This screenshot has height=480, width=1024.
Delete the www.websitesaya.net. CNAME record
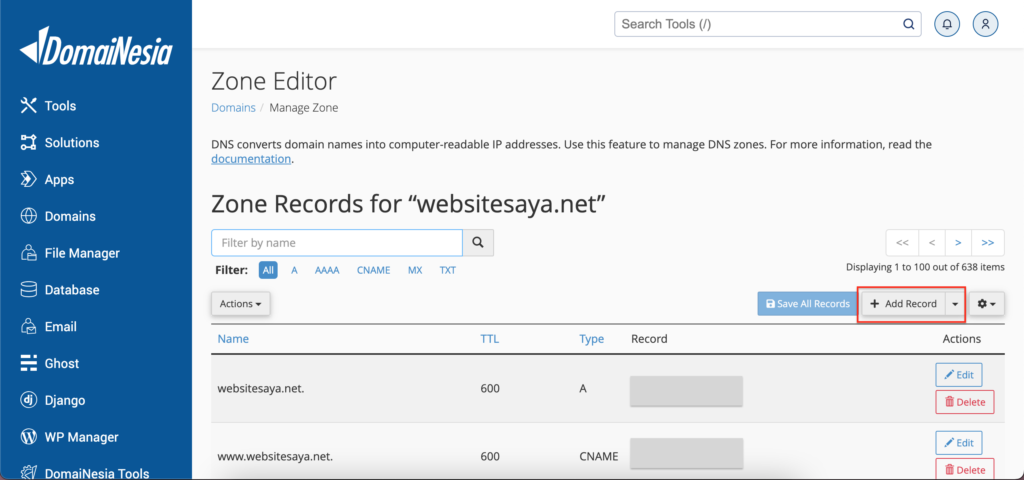(x=965, y=470)
